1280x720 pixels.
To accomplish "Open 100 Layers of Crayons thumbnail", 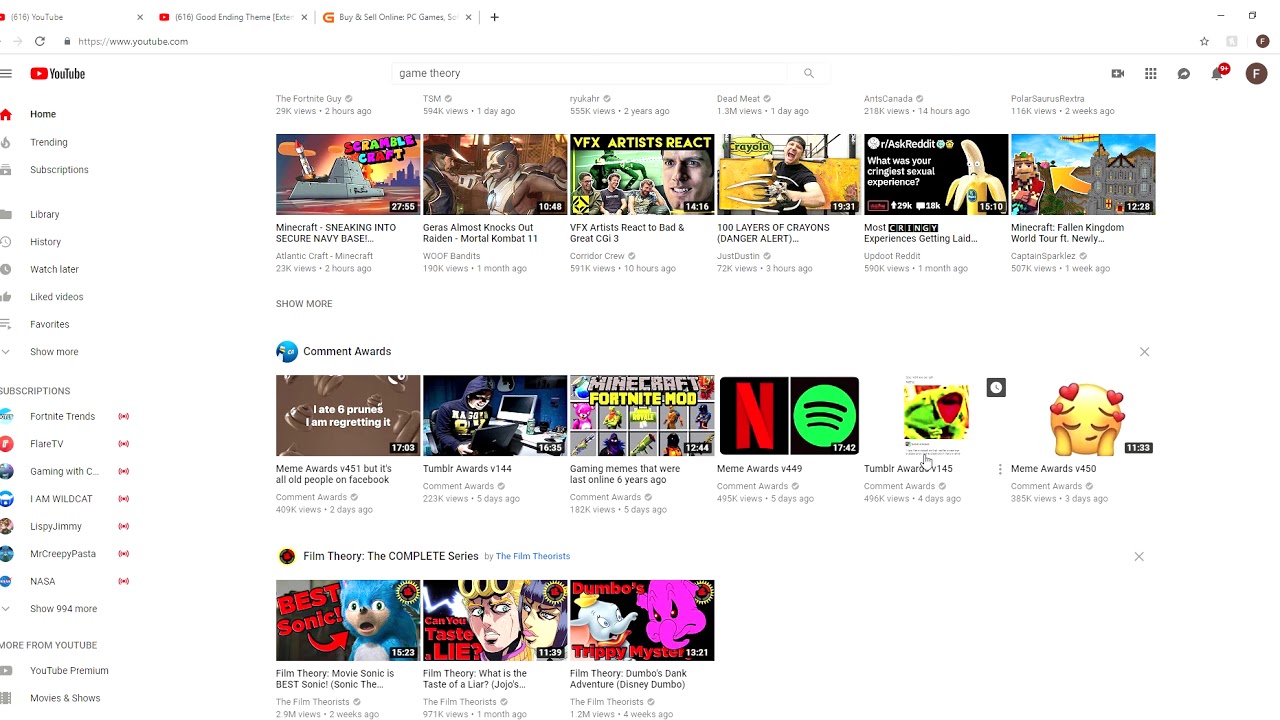I will coord(789,174).
